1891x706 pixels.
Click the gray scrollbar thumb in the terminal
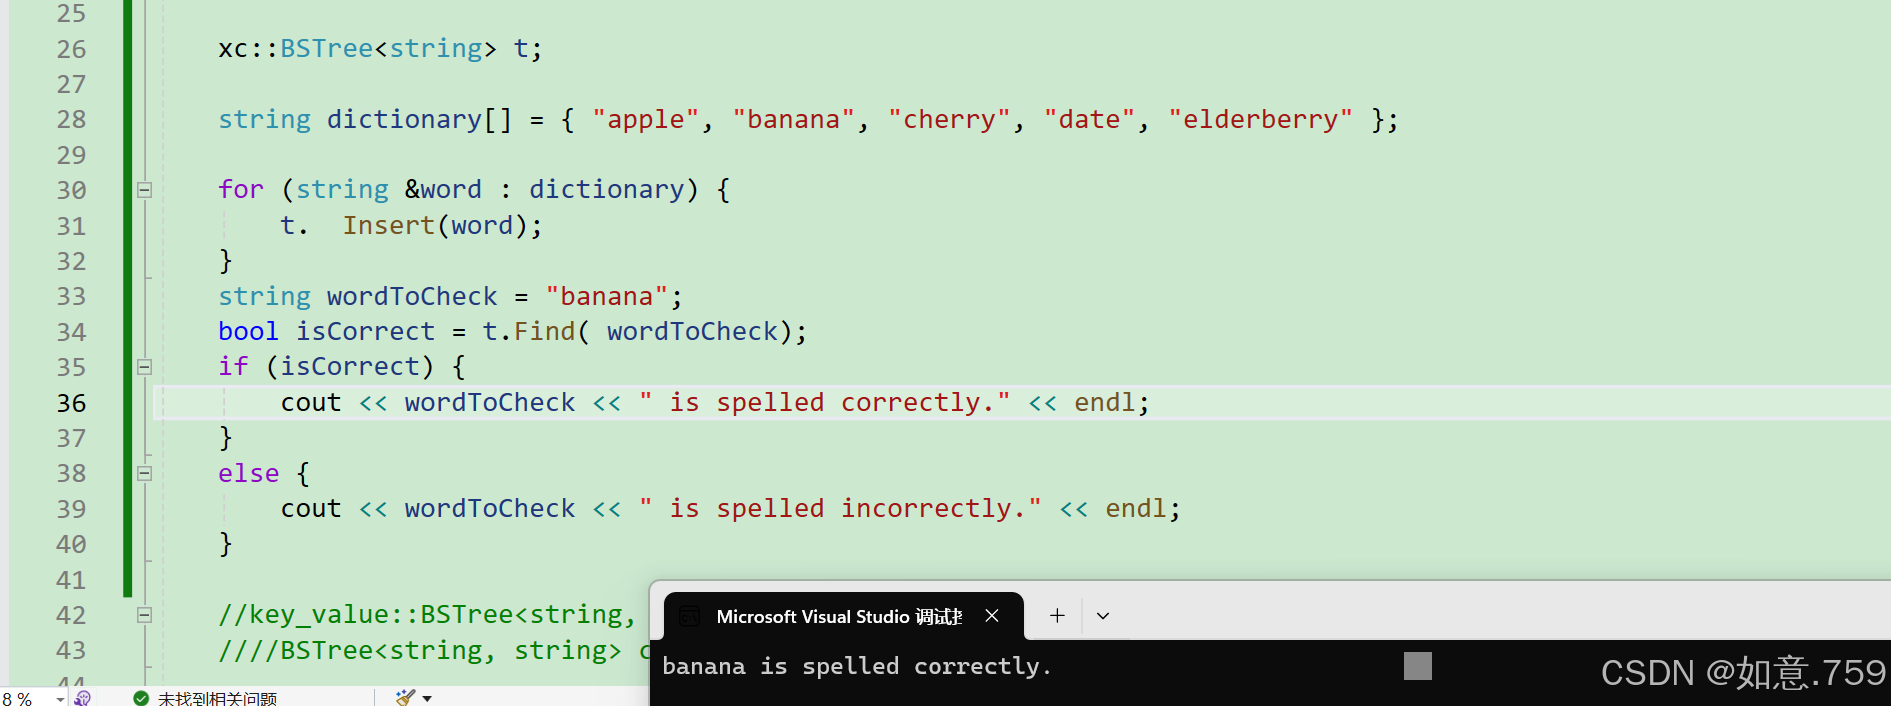[x=1417, y=666]
